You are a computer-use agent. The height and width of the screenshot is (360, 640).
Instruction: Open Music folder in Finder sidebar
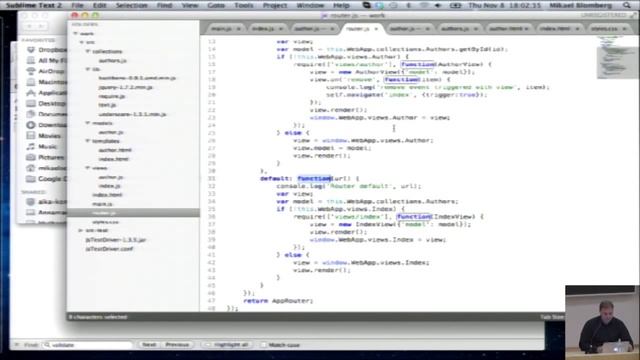coord(42,146)
